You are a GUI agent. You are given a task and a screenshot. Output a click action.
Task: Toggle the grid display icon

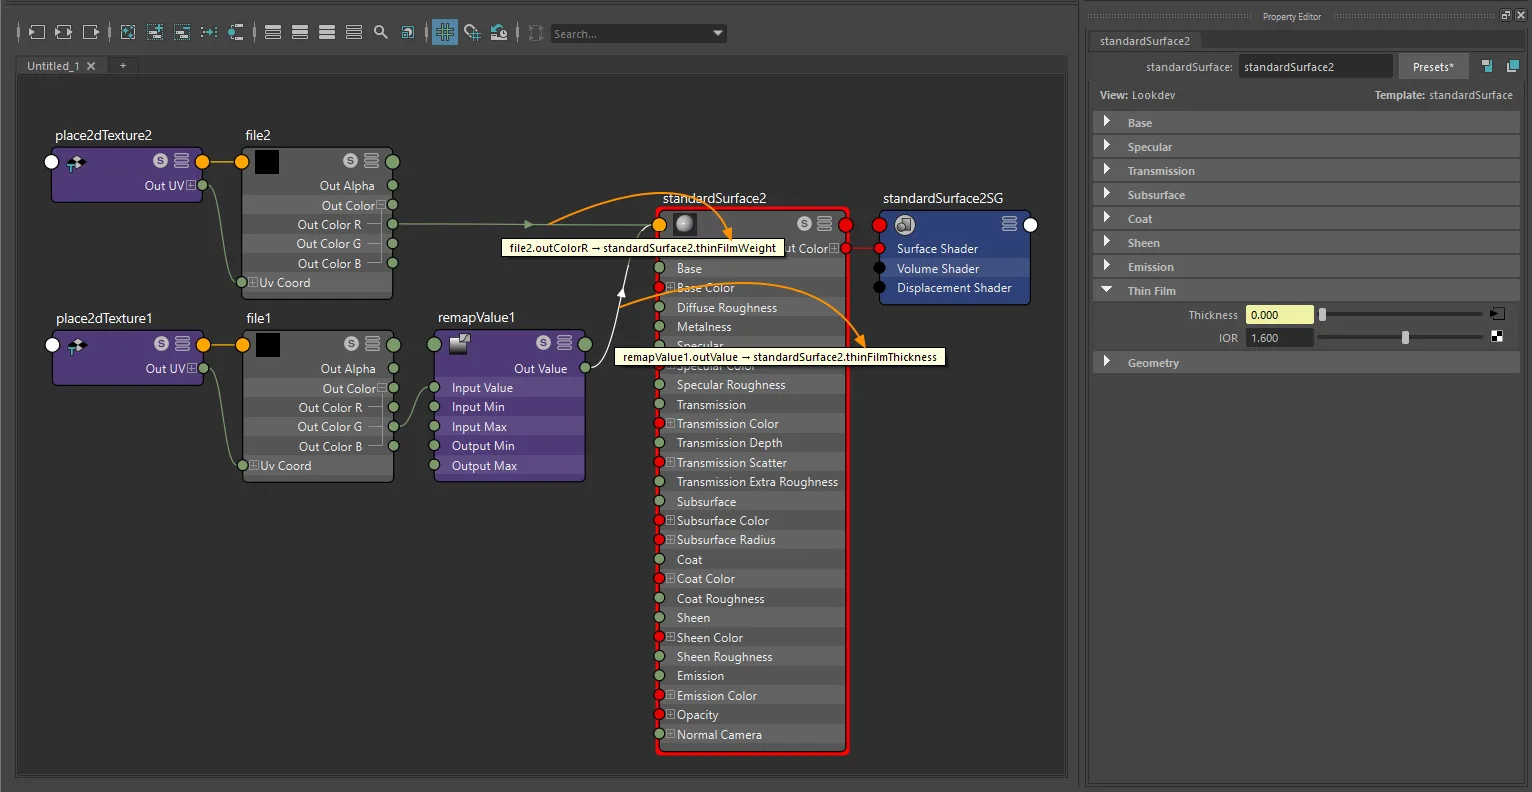445,32
